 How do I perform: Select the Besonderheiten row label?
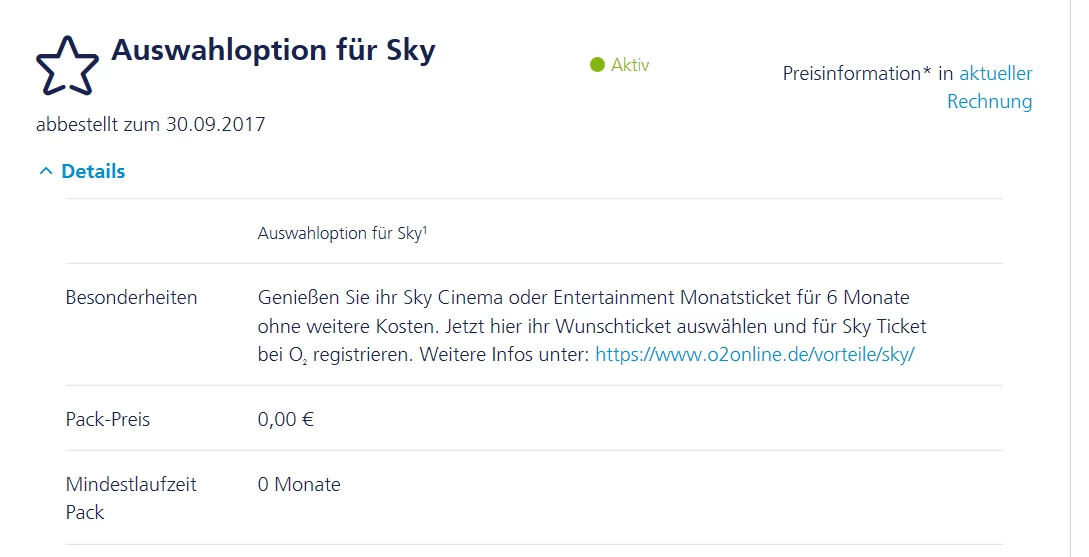click(x=131, y=298)
